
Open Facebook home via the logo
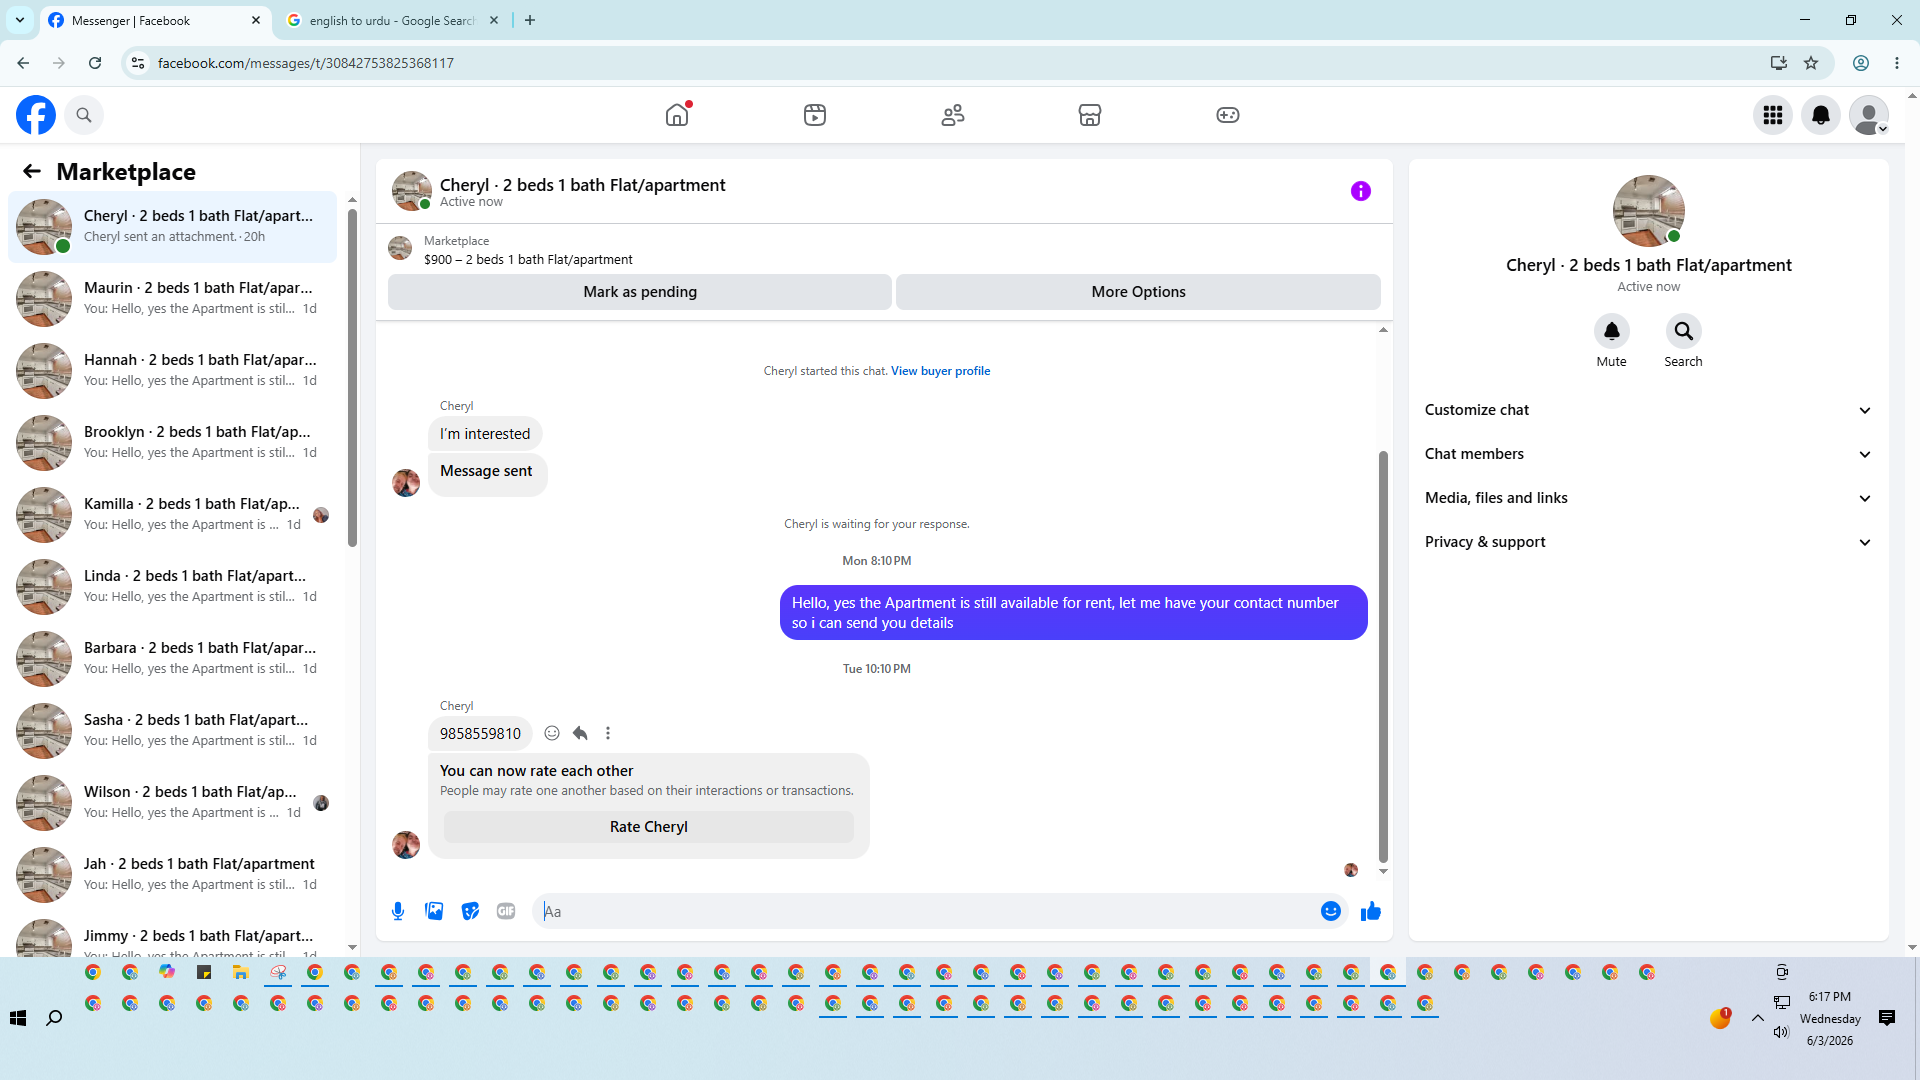coord(36,115)
